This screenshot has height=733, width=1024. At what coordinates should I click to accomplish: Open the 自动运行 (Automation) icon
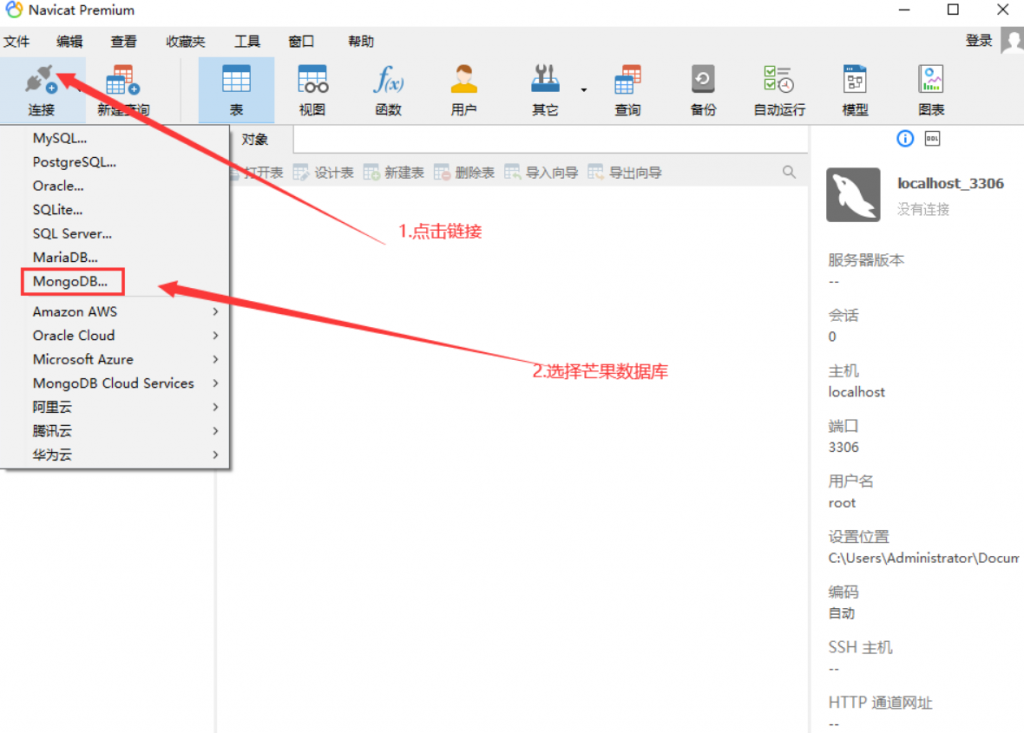point(779,89)
